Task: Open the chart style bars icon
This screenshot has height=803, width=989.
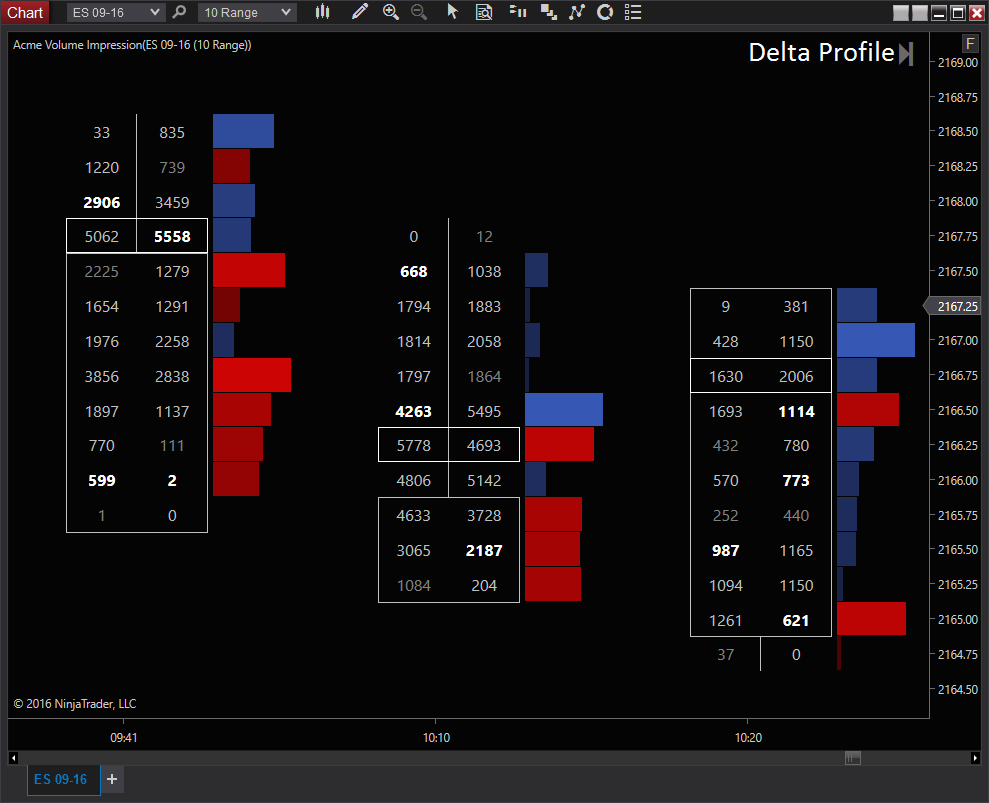Action: click(322, 12)
